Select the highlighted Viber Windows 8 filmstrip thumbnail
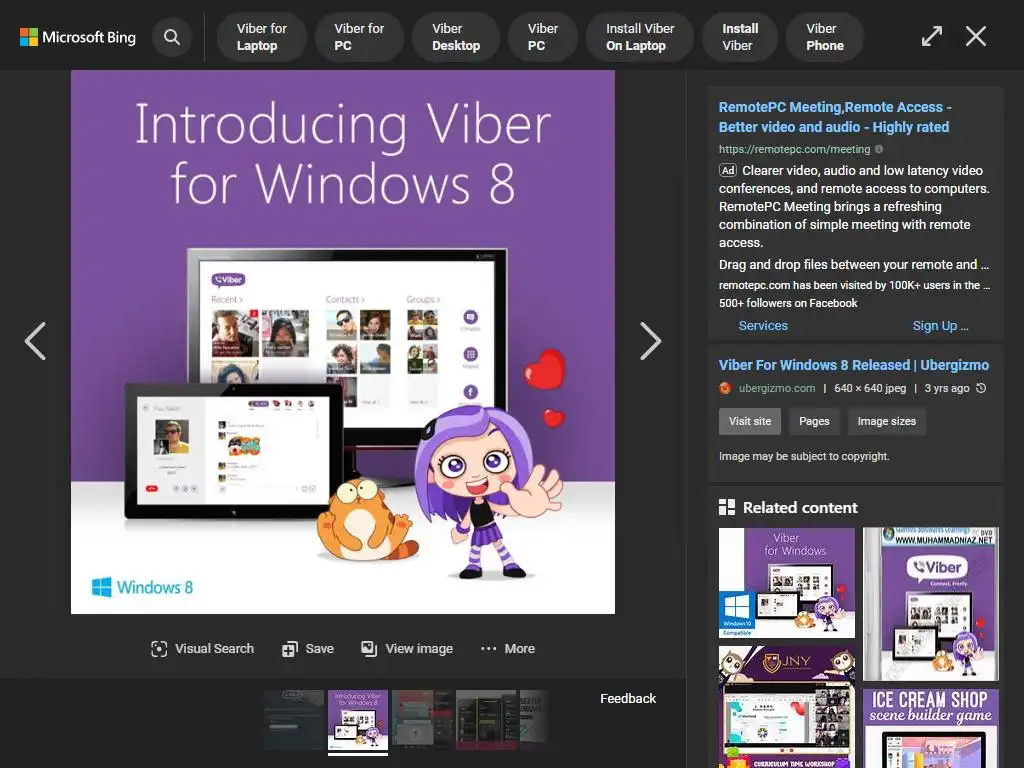This screenshot has height=768, width=1024. click(x=358, y=720)
